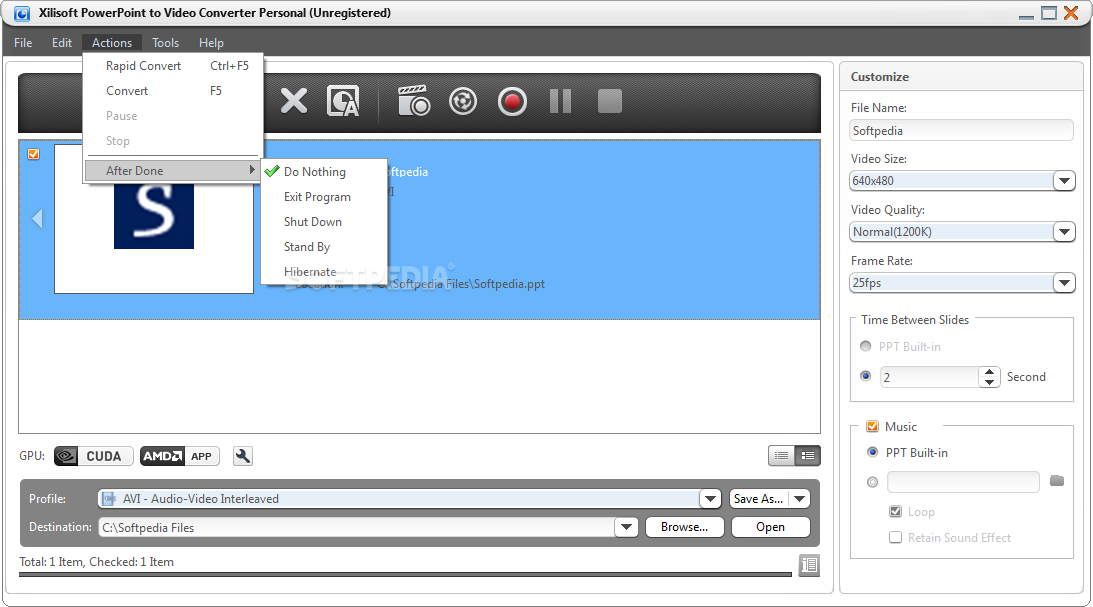This screenshot has width=1093, height=607.
Task: Open the Help menu
Action: click(211, 43)
